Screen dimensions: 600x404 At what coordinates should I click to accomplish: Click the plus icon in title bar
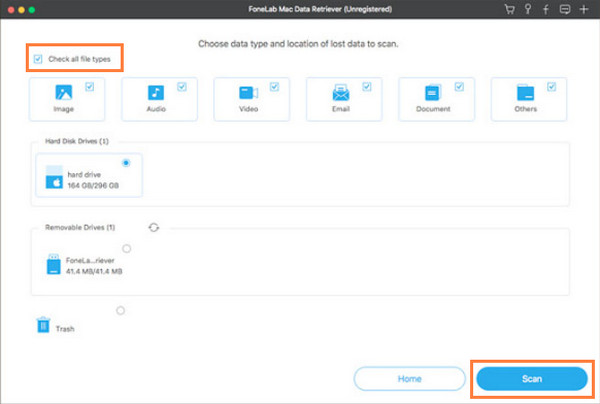[x=584, y=9]
